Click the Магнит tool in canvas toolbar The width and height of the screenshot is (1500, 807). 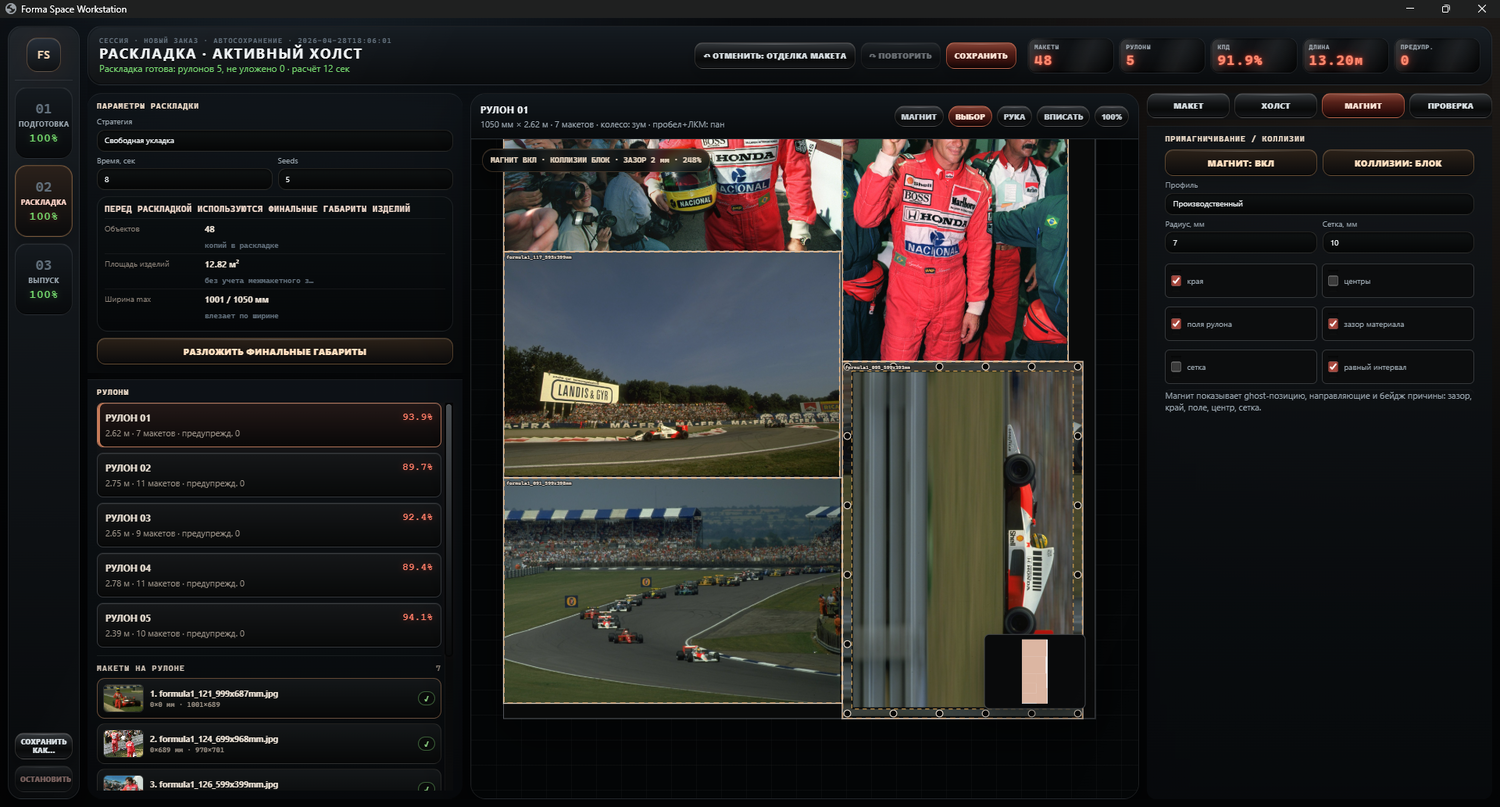tap(918, 117)
